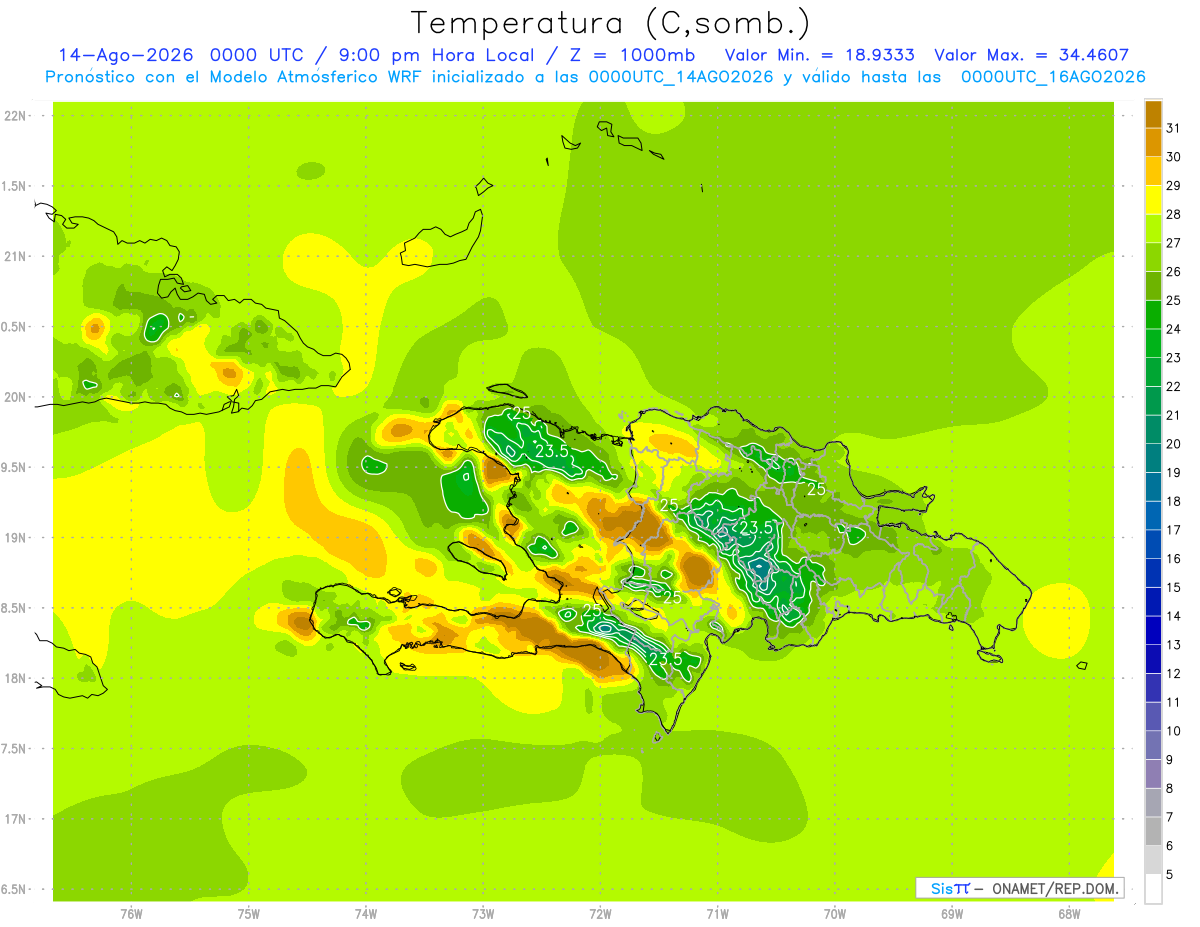The image size is (1200, 927).
Task: Click the title 'Temperatura (C,somb.)'
Action: (610, 24)
